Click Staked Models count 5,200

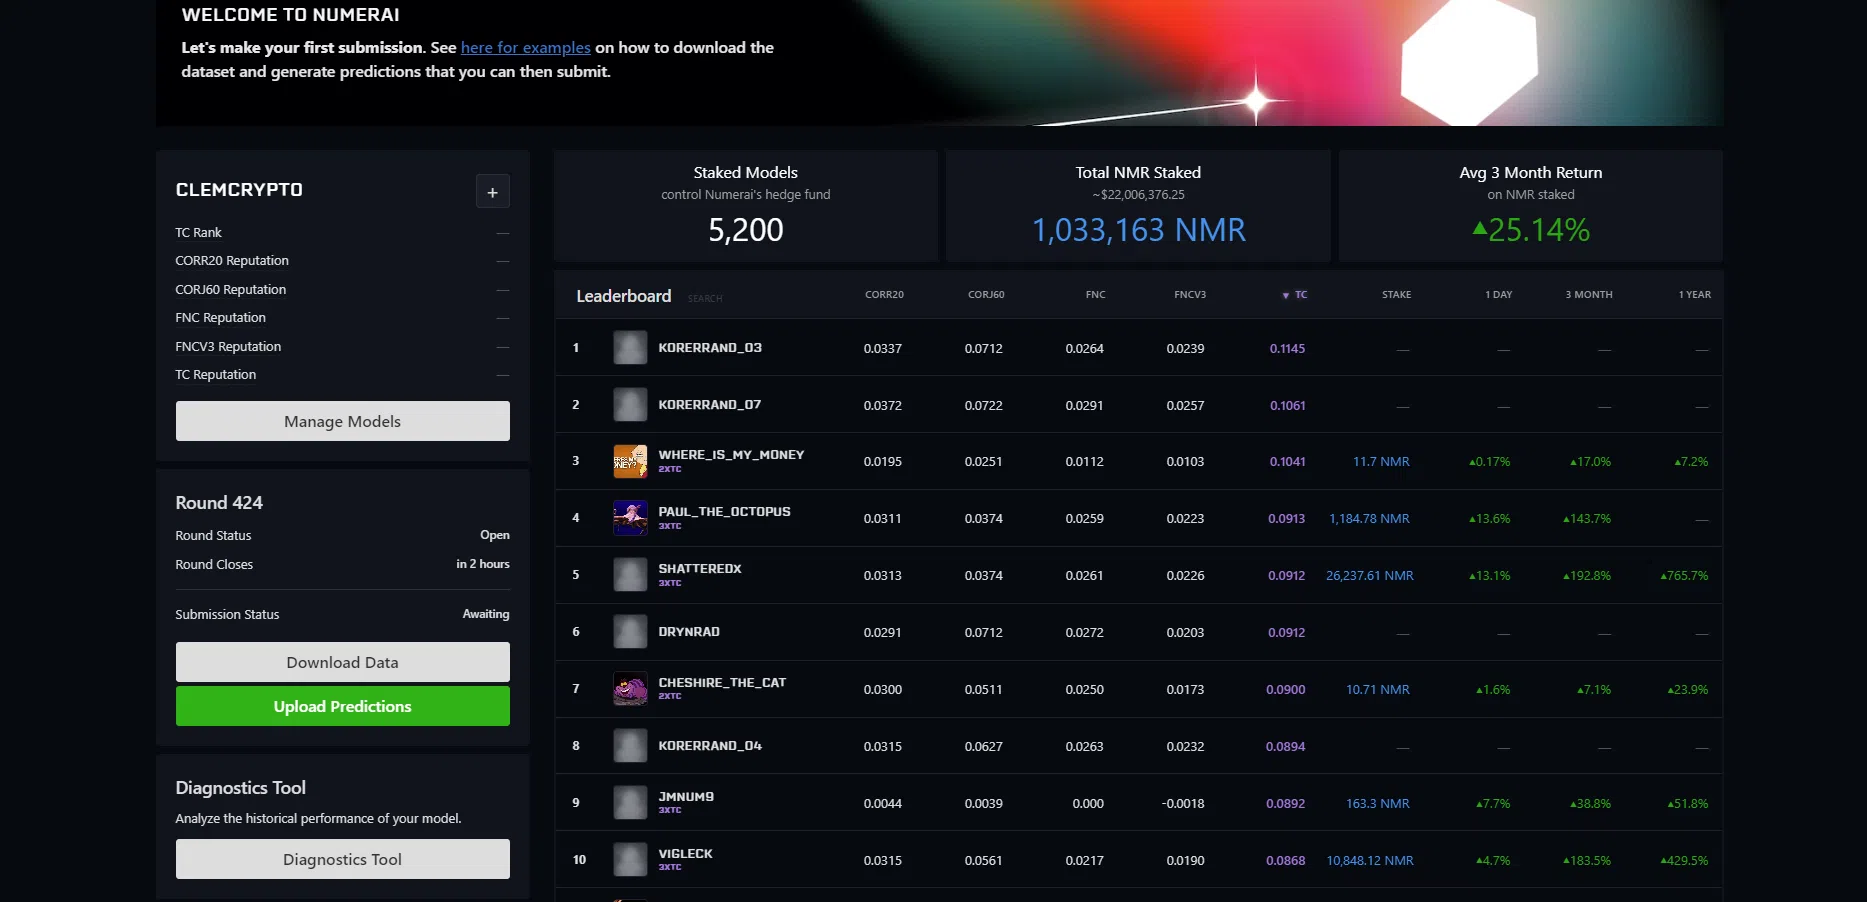[x=746, y=230]
